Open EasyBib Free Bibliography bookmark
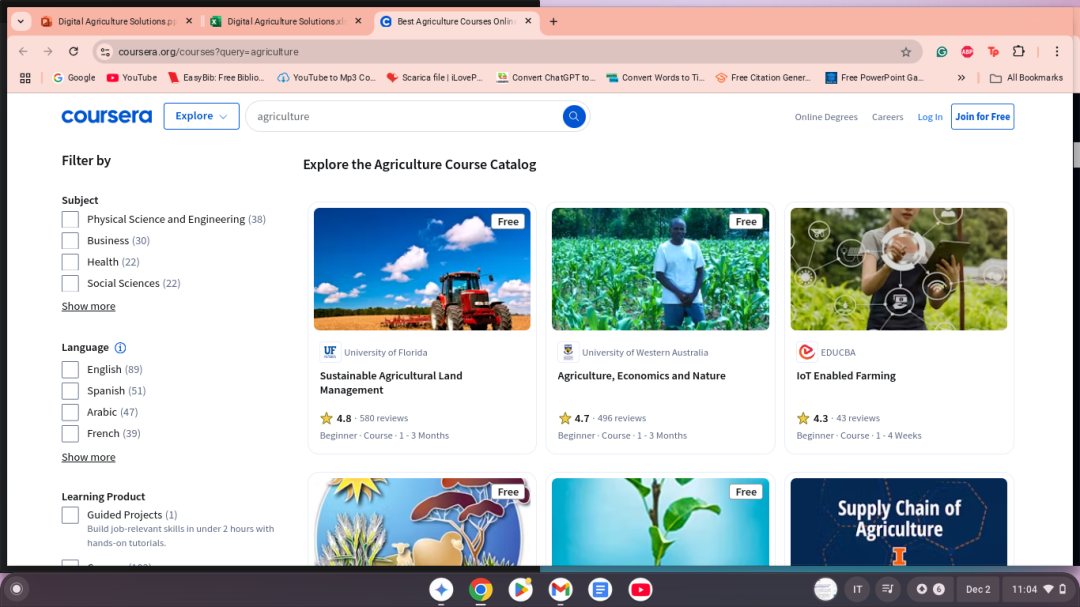 click(x=216, y=78)
